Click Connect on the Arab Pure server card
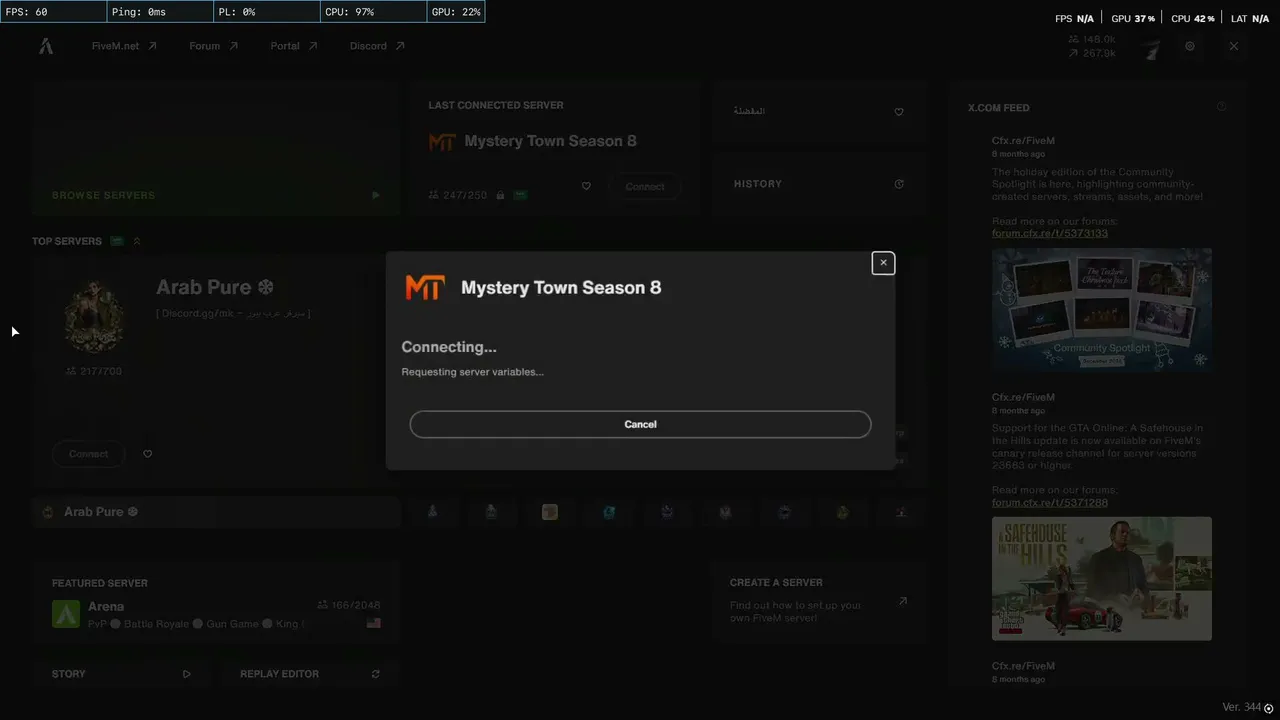 [88, 454]
